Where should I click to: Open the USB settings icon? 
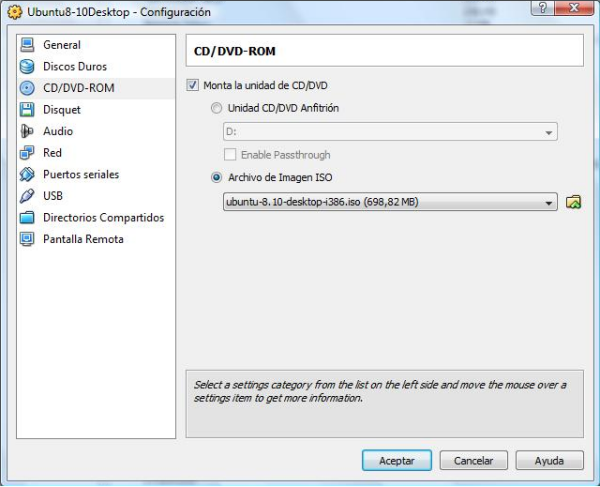(27, 196)
